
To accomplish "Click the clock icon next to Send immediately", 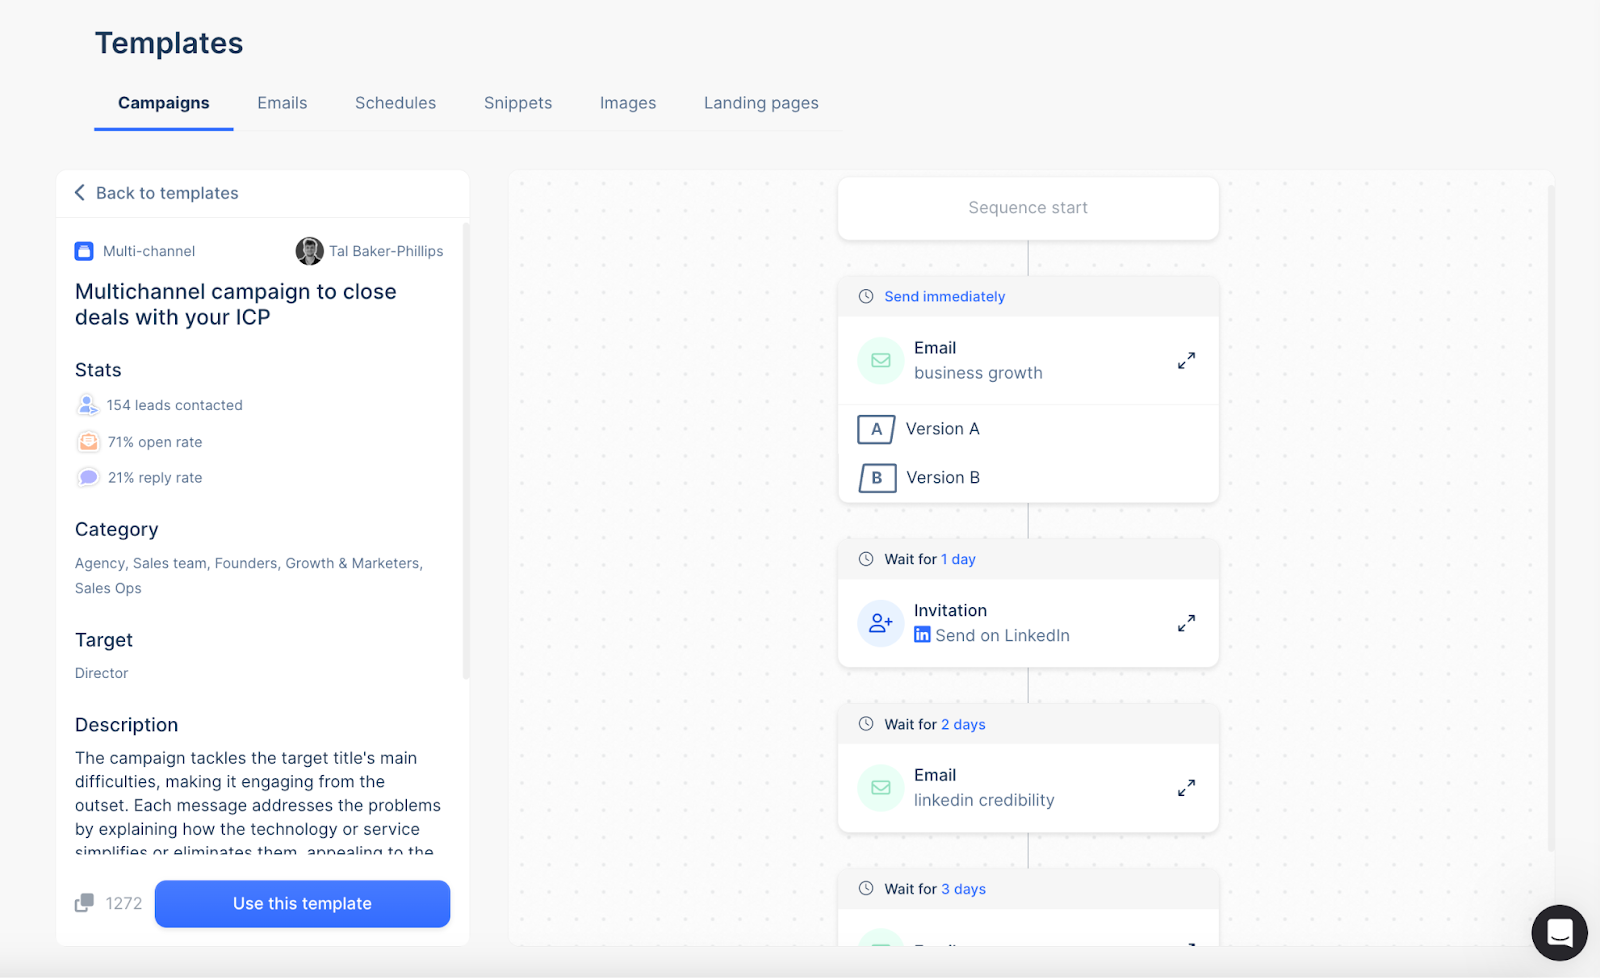I will tap(866, 296).
